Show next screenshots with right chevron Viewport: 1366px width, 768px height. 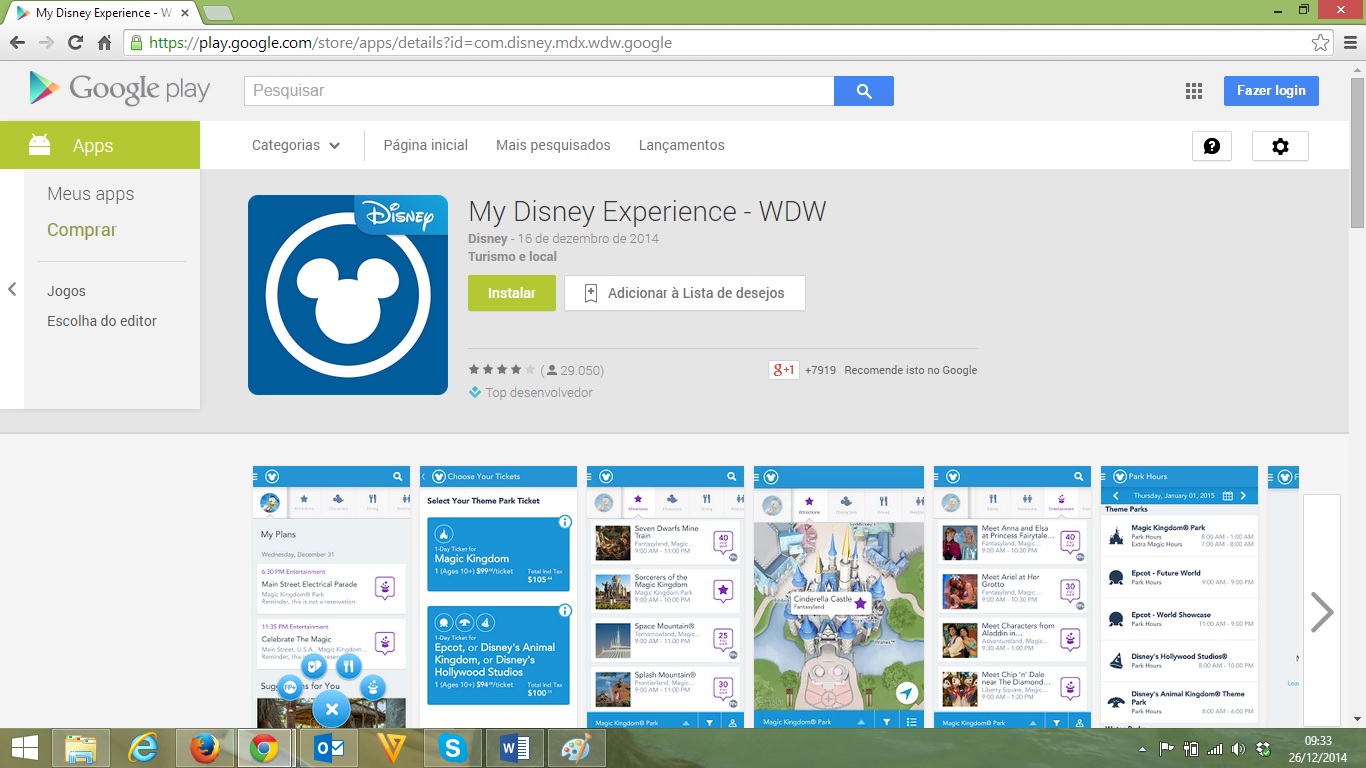coord(1322,612)
